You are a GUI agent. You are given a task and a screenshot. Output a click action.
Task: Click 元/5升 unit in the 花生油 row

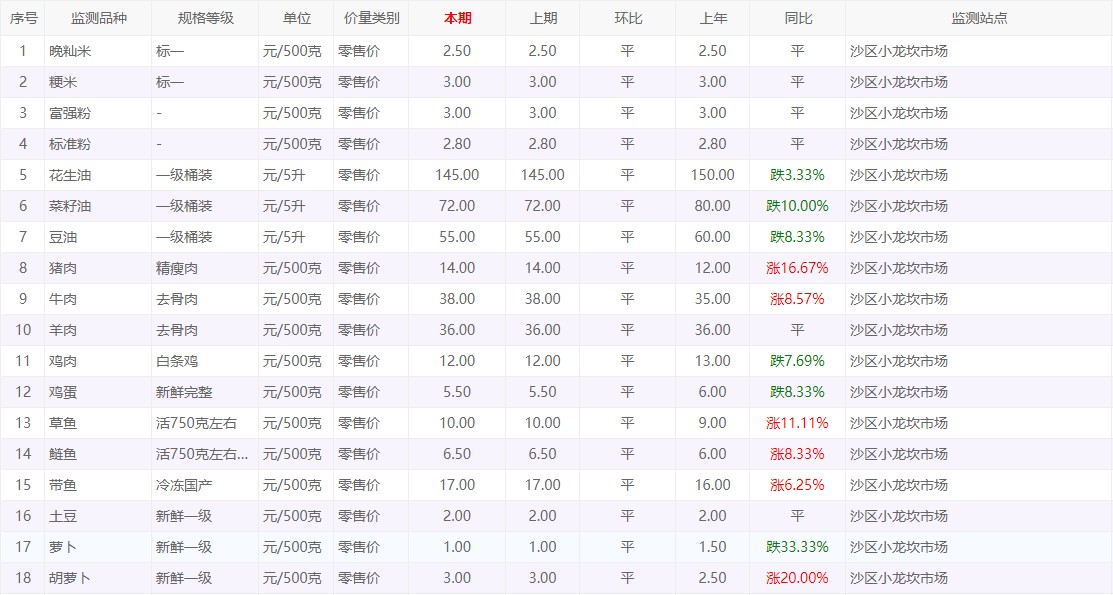click(x=284, y=175)
